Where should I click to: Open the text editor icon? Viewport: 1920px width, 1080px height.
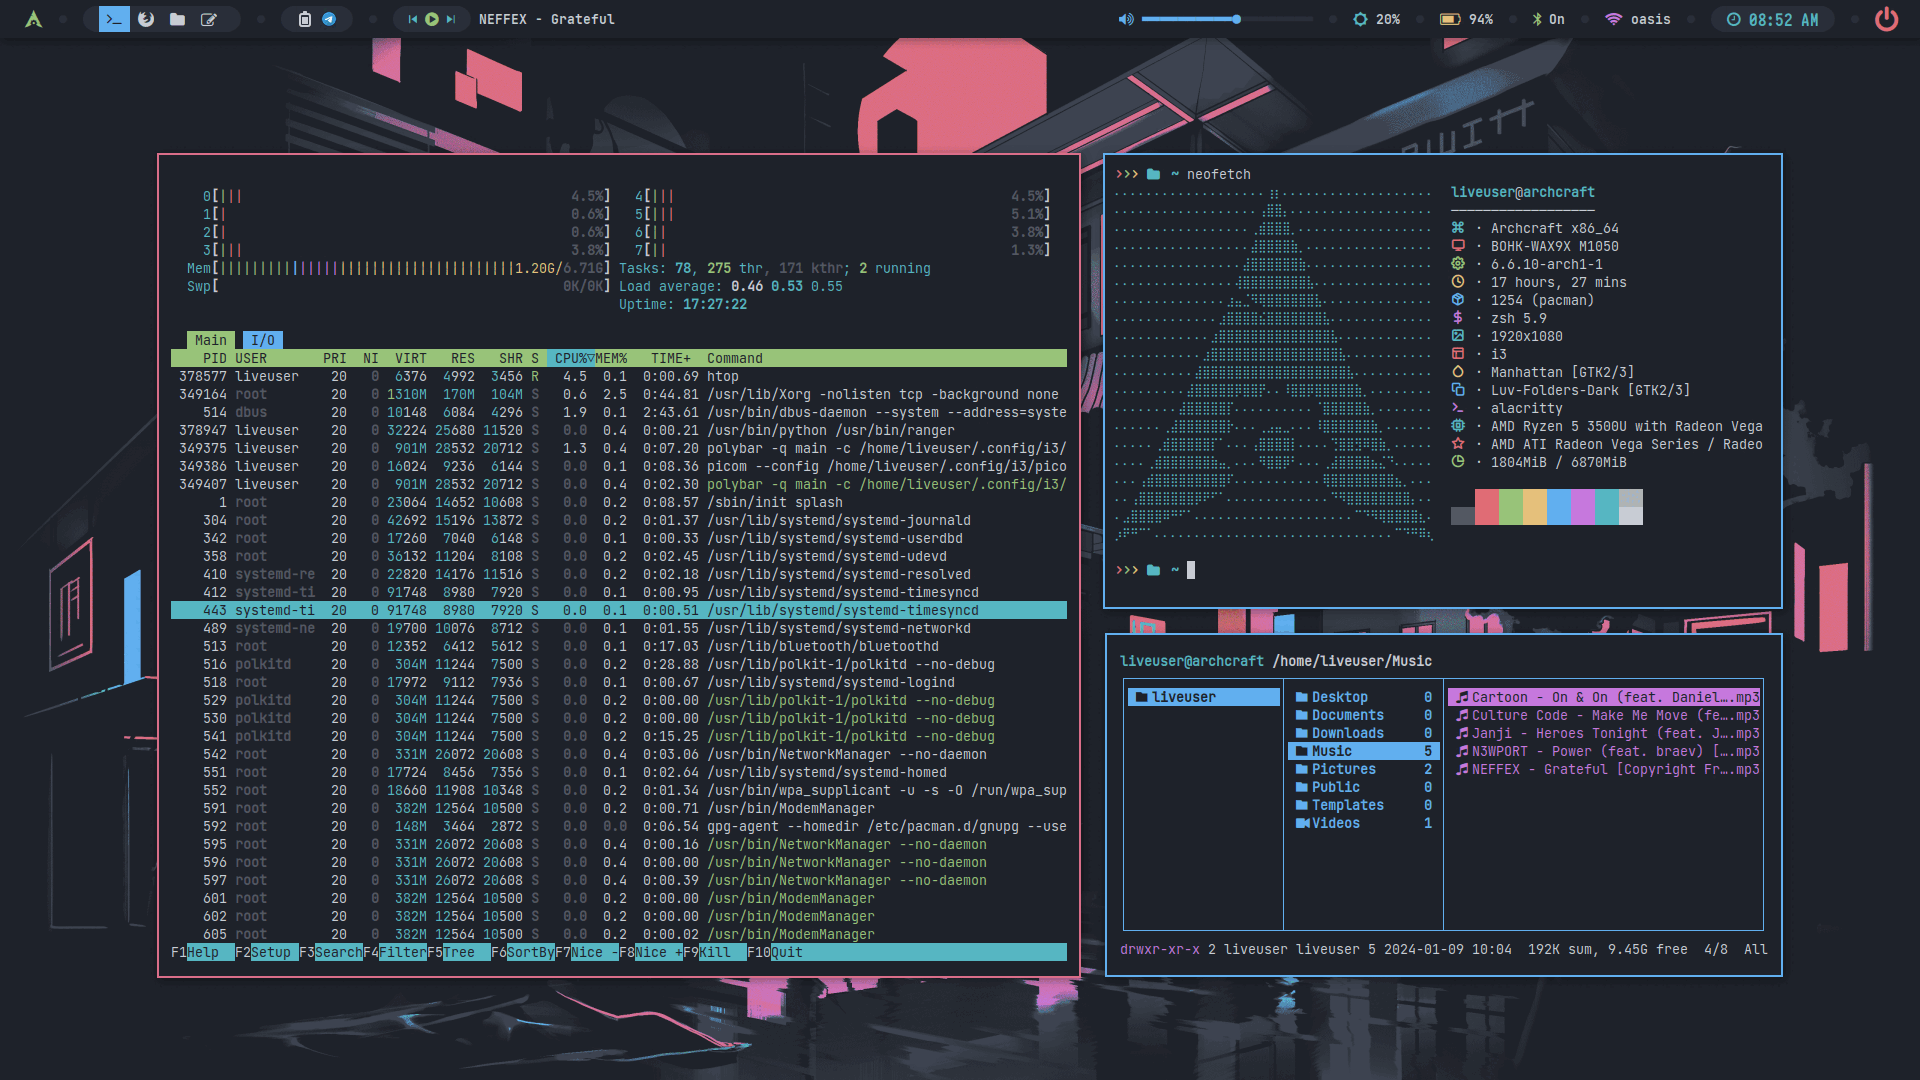(x=209, y=19)
